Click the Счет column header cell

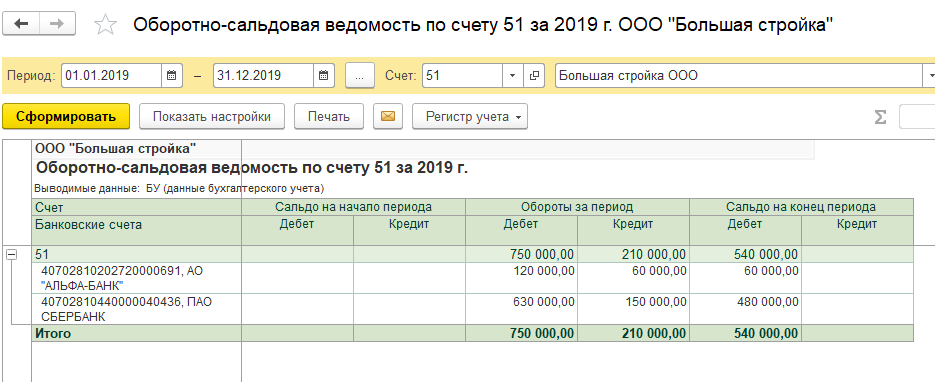pos(137,207)
